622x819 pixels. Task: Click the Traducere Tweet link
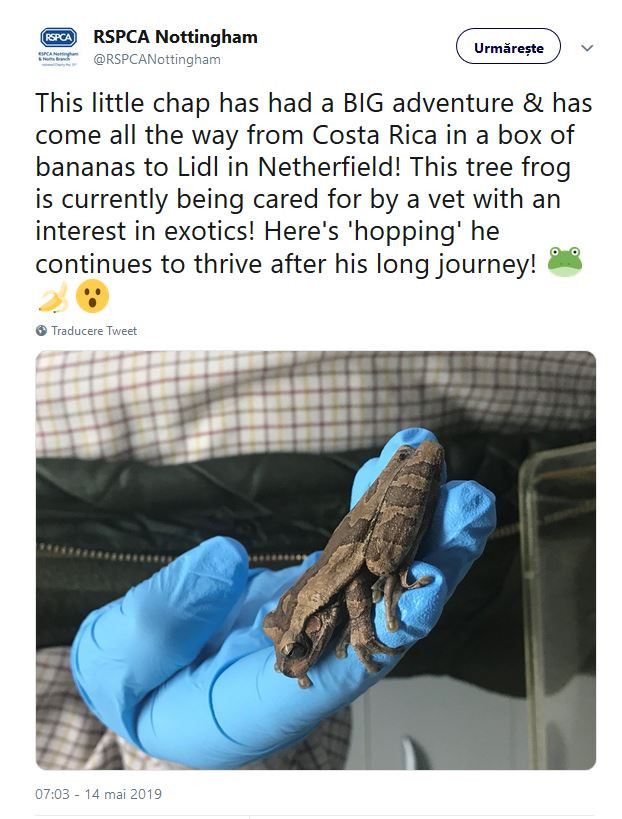coord(94,331)
